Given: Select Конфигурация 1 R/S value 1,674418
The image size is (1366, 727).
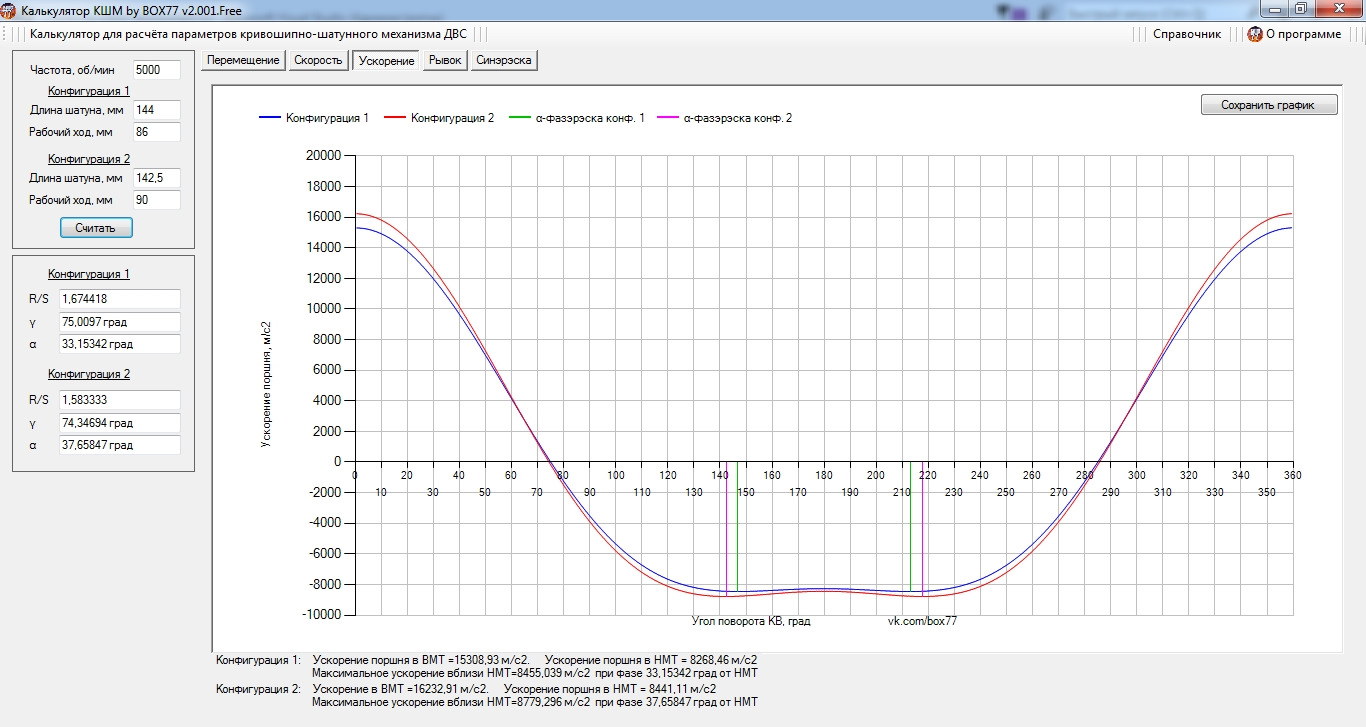Looking at the screenshot, I should point(119,299).
